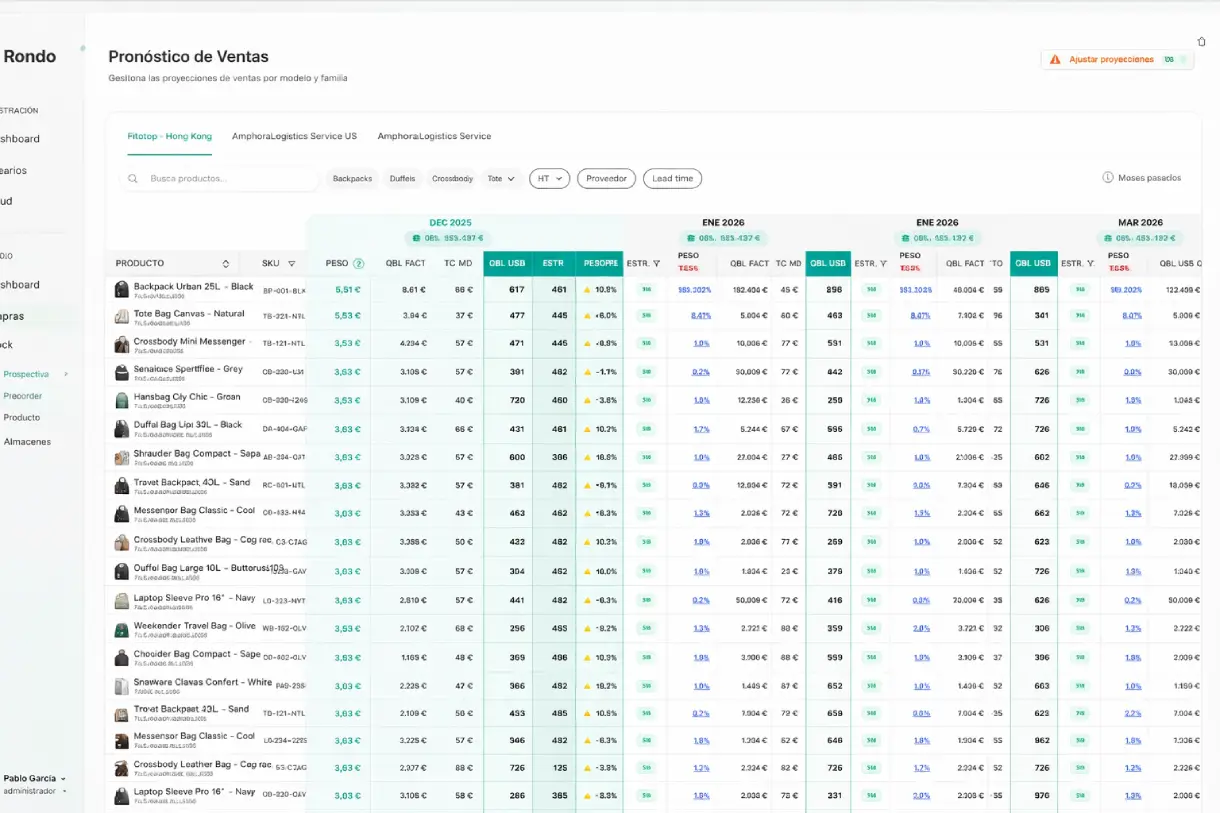This screenshot has width=1220, height=813.
Task: Toggle the Crossbody filter chip
Action: click(452, 179)
